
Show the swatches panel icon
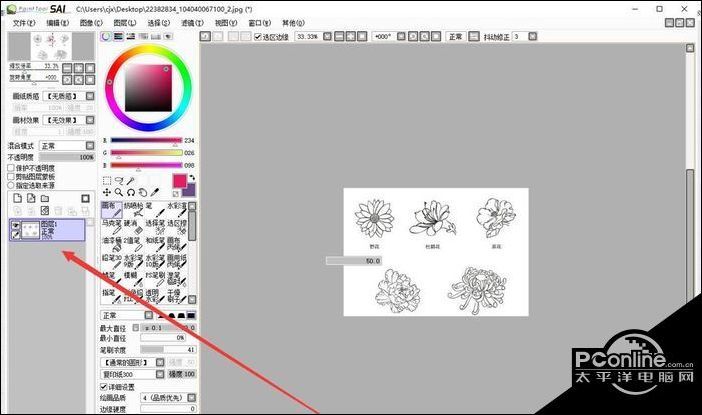coord(156,36)
